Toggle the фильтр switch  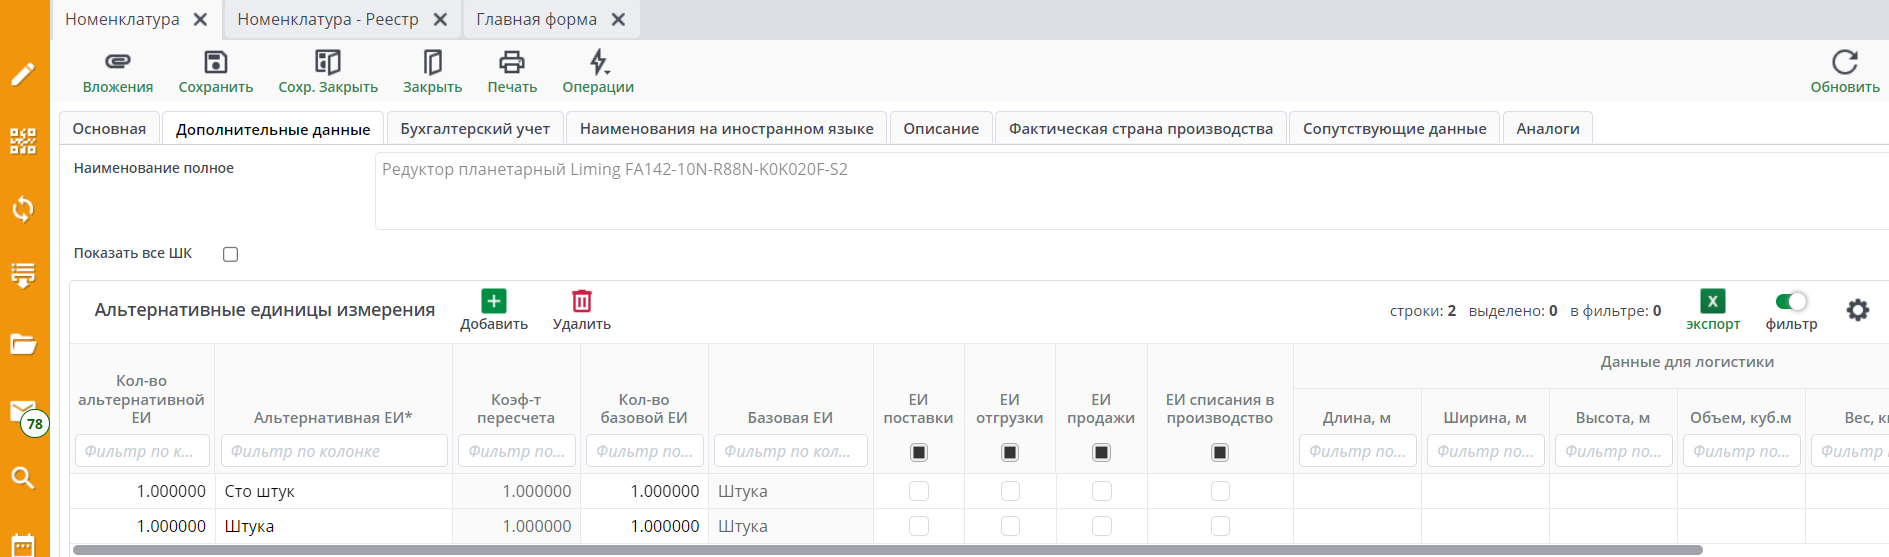(1791, 301)
